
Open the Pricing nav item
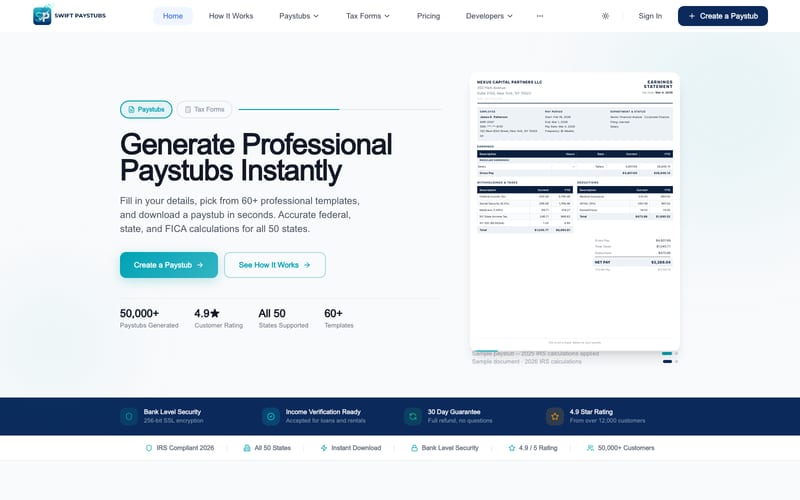coord(428,16)
